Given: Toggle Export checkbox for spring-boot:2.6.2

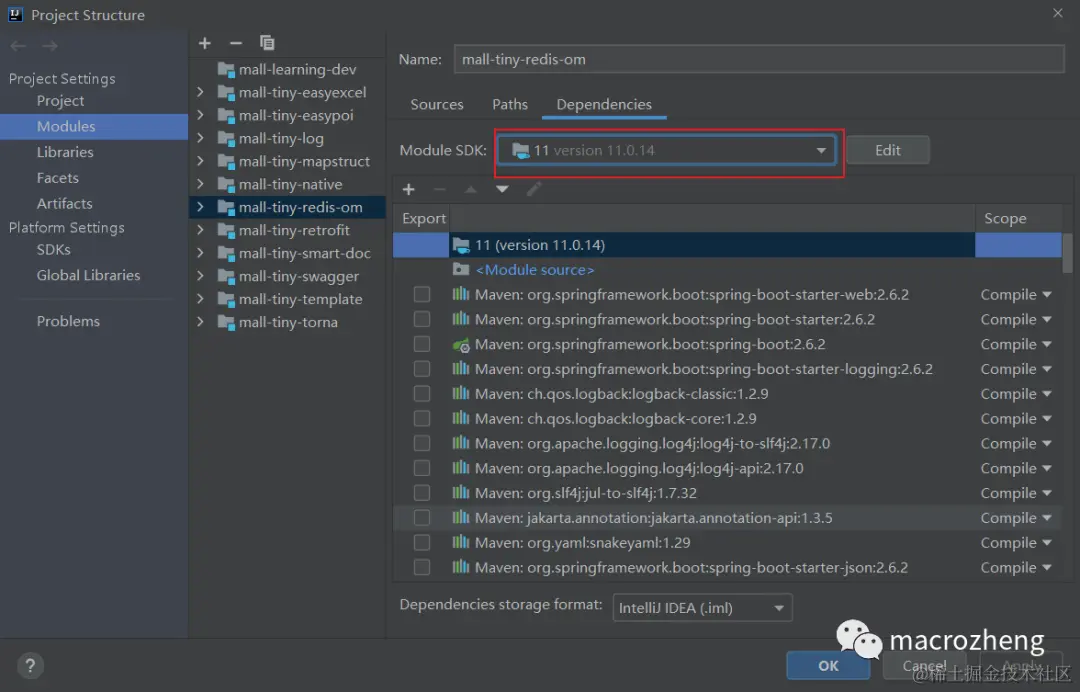Looking at the screenshot, I should (422, 344).
